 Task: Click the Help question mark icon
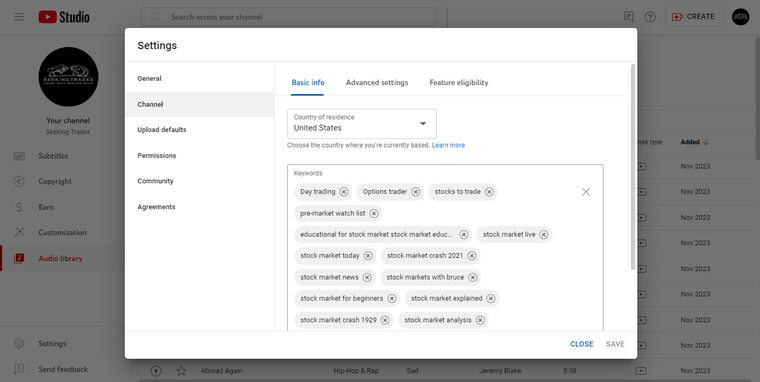pos(650,17)
